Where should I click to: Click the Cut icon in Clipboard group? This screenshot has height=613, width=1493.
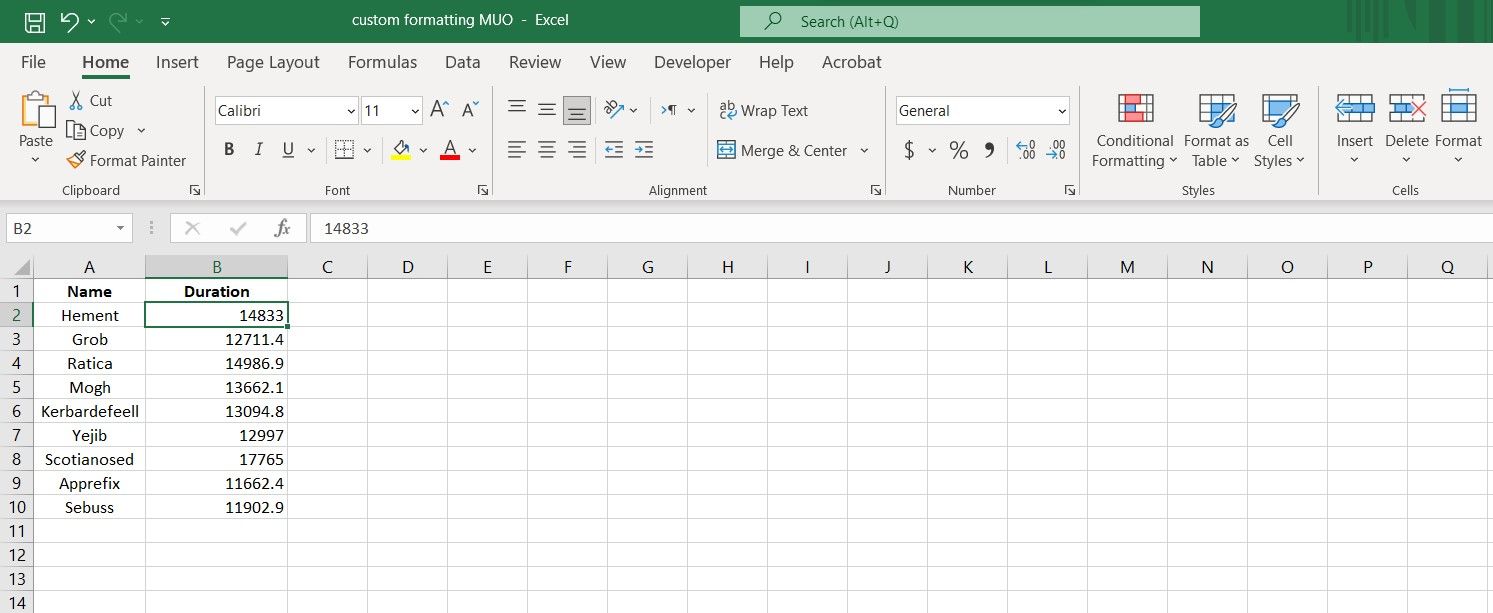point(90,100)
